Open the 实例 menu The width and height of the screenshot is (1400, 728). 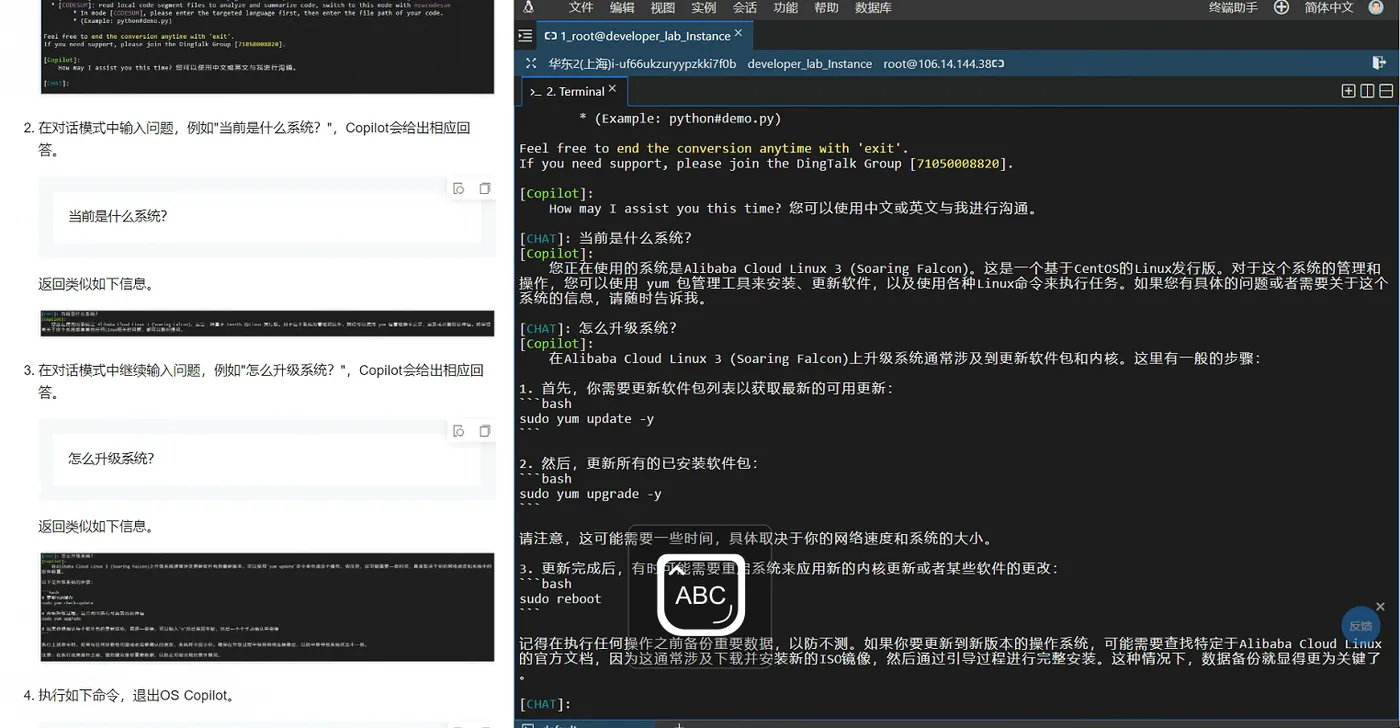point(704,8)
